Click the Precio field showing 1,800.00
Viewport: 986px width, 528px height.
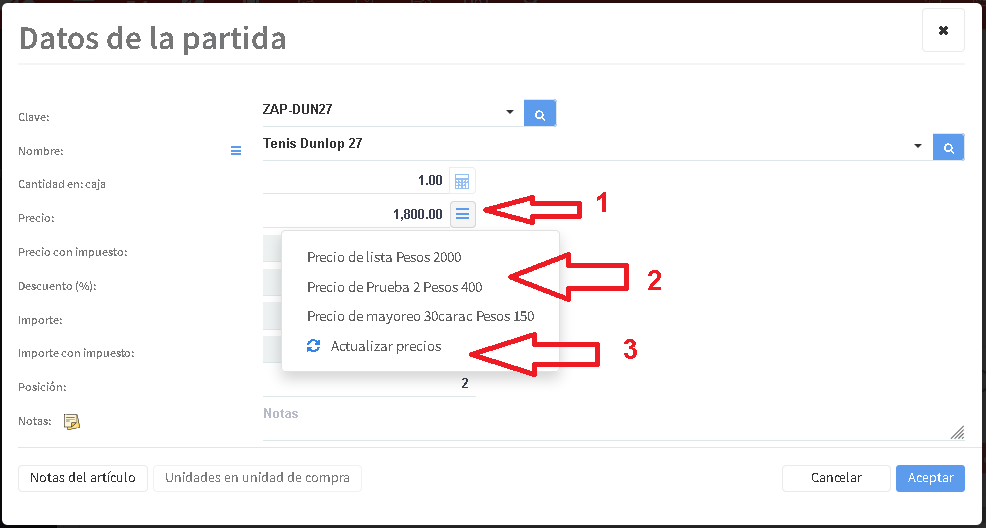(355, 214)
